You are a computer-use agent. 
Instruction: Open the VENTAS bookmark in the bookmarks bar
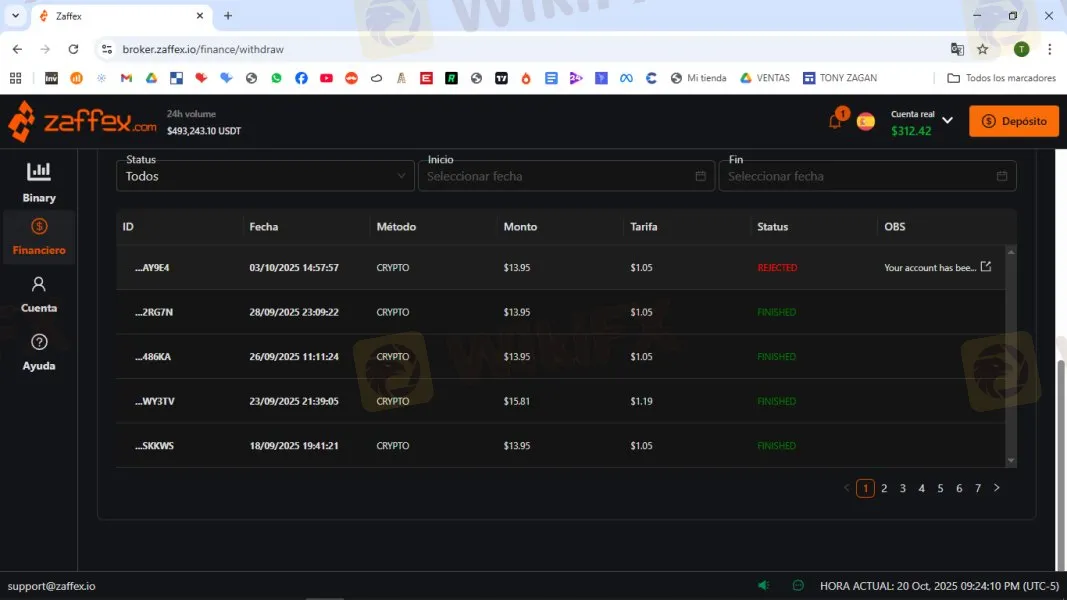pos(764,77)
